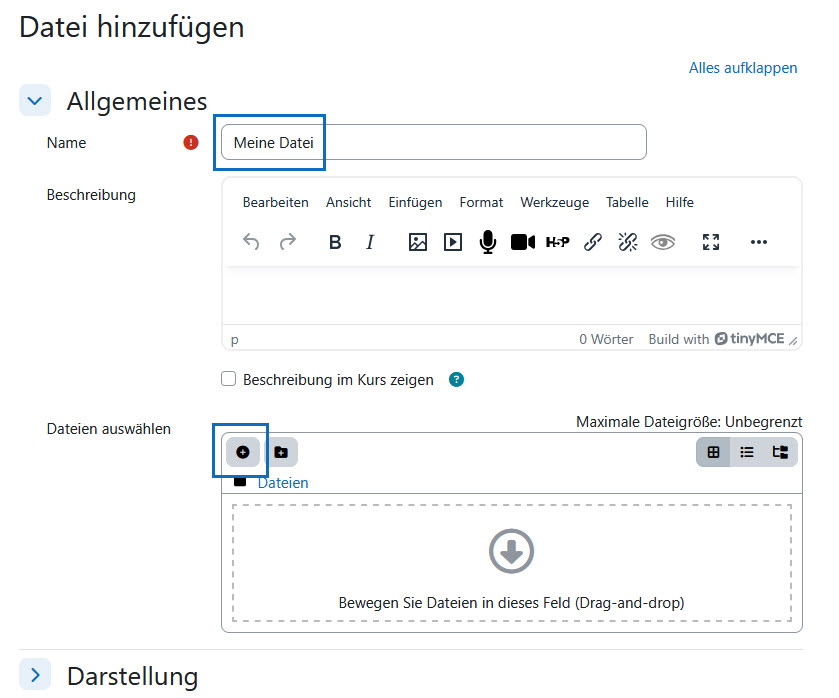Undo last edit in description editor
This screenshot has height=698, width=839.
pyautogui.click(x=251, y=242)
